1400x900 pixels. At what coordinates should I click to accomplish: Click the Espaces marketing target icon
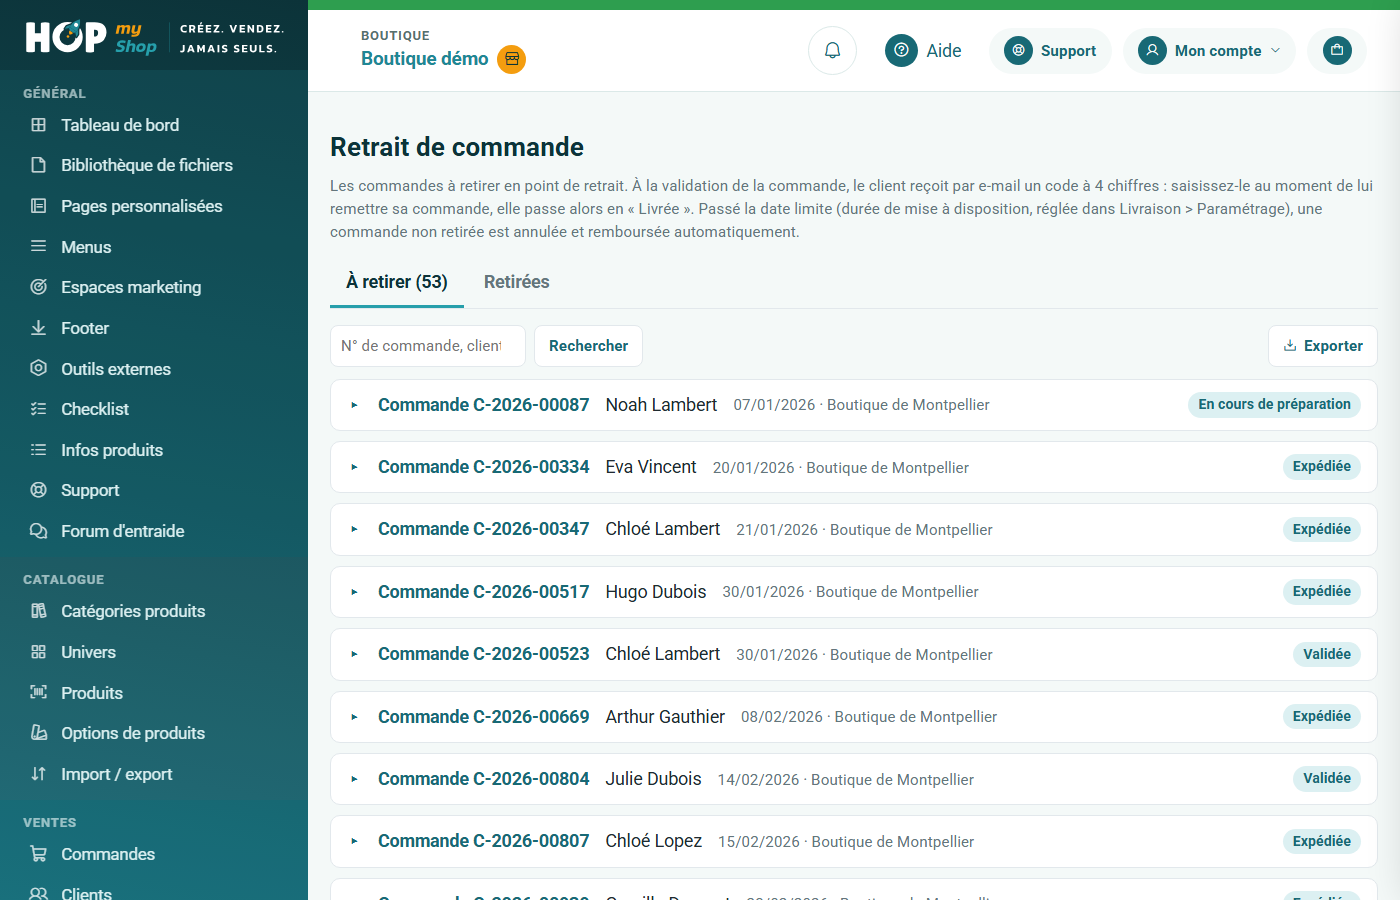pyautogui.click(x=39, y=287)
